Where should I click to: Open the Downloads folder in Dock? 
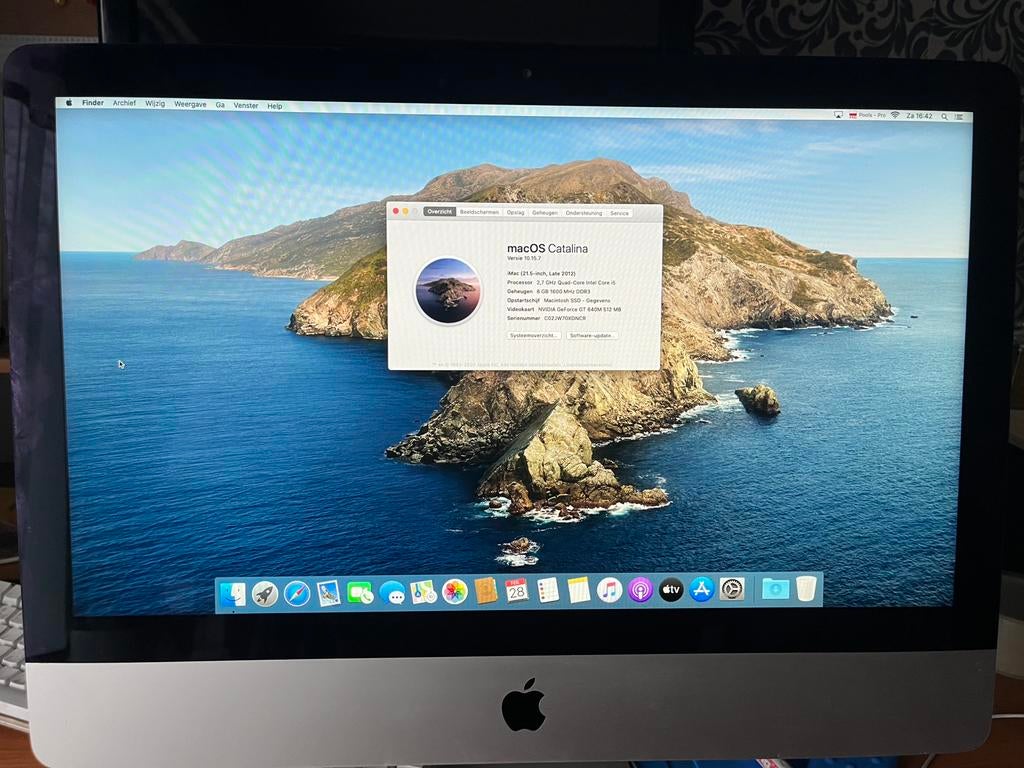775,588
